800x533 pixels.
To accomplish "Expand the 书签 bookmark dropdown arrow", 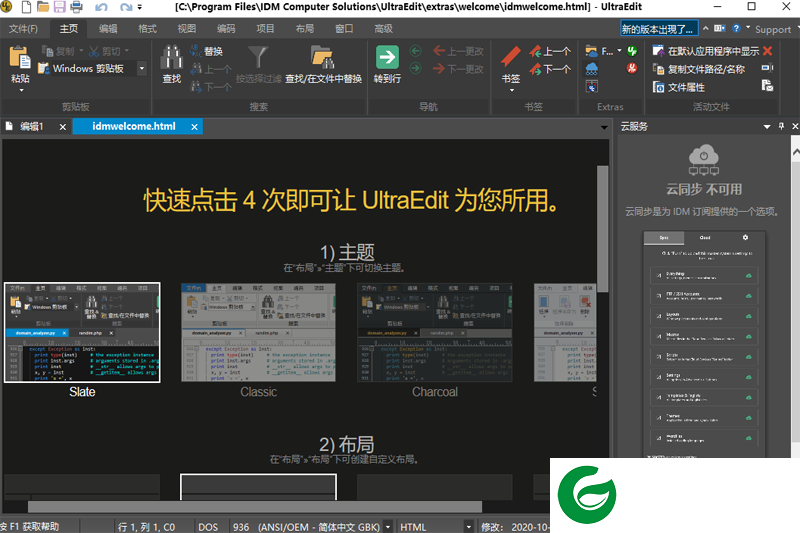I will point(512,91).
